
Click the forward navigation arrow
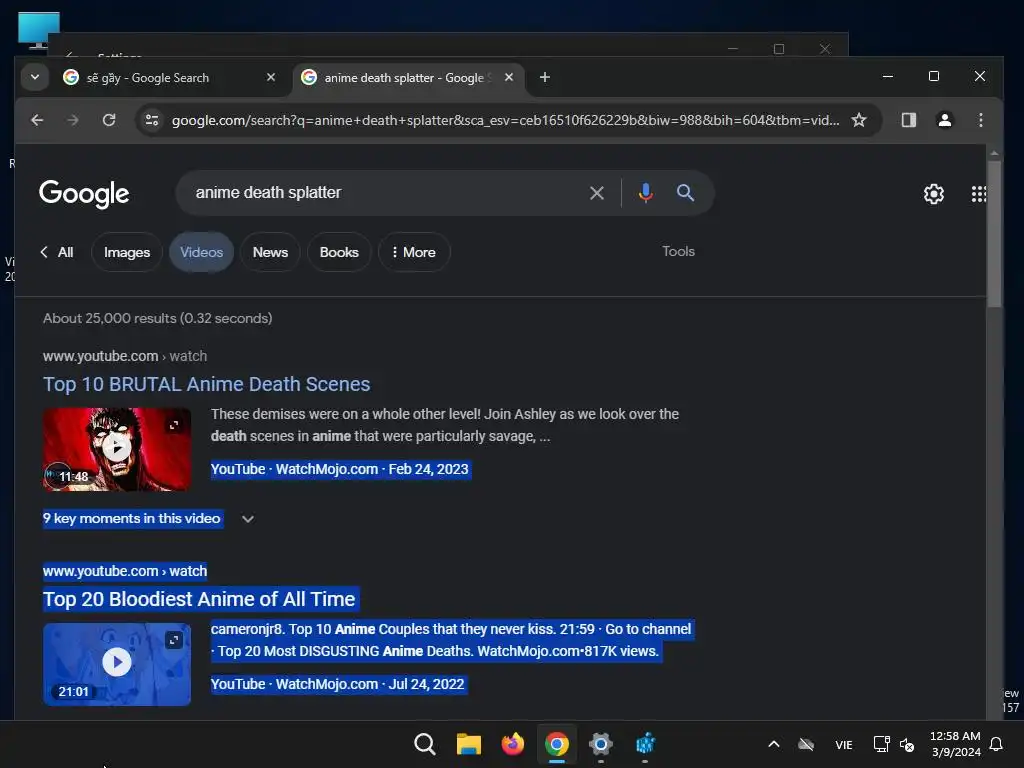coord(72,120)
